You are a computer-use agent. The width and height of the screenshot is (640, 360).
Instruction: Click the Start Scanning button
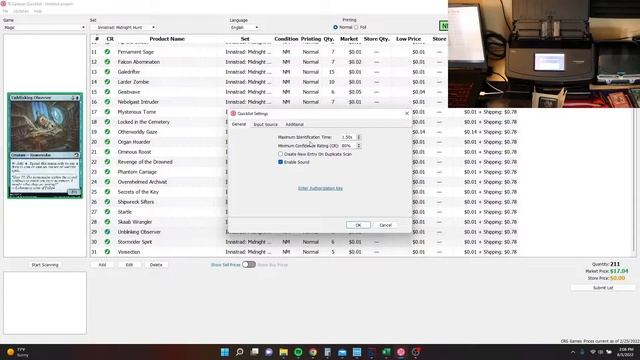click(45, 265)
